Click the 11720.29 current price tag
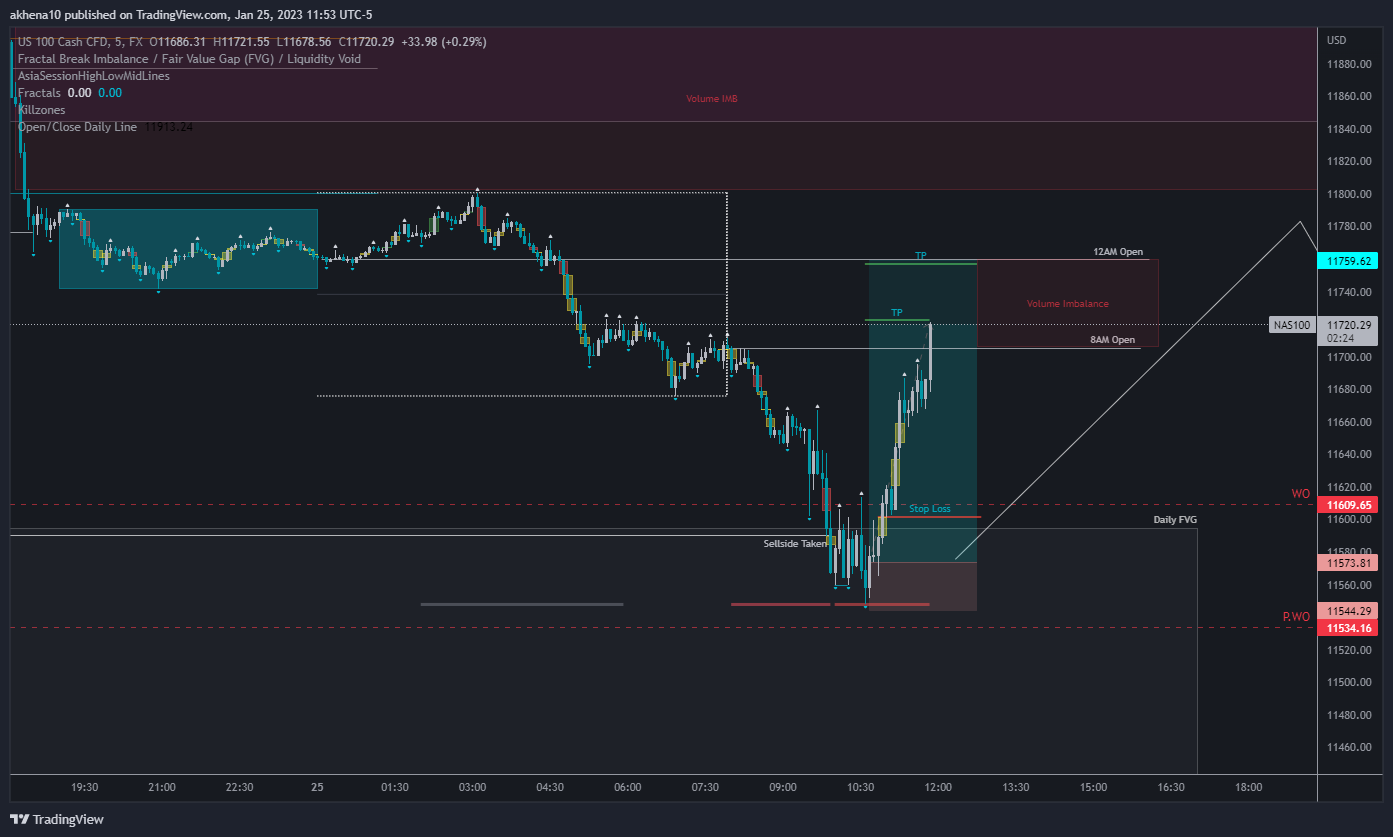 (x=1348, y=325)
